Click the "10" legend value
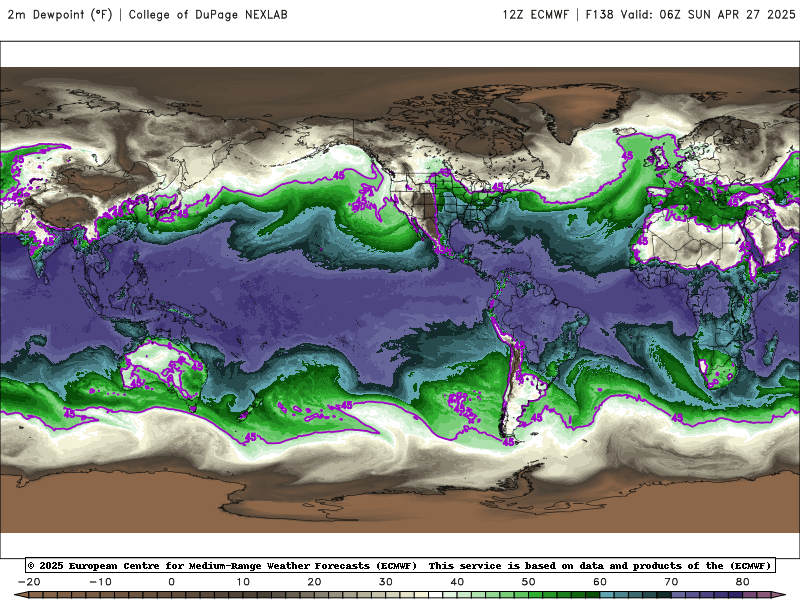This screenshot has width=800, height=600. (x=243, y=582)
